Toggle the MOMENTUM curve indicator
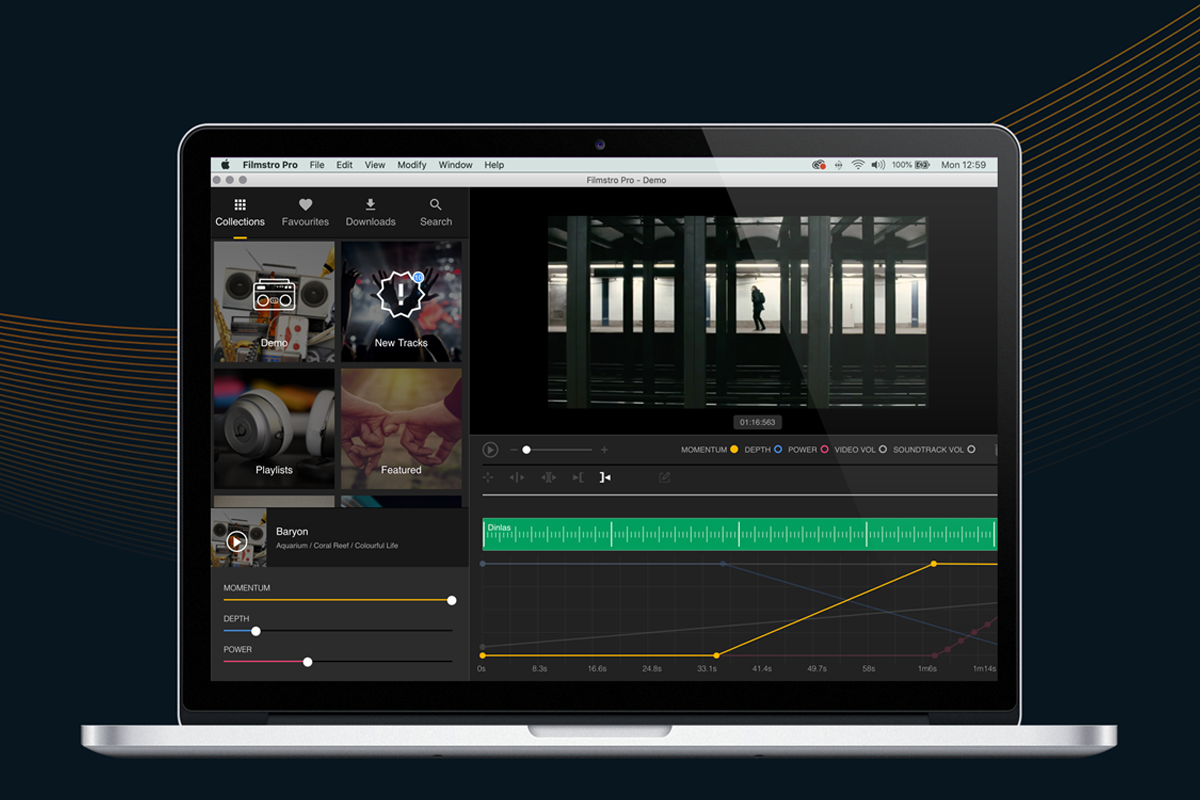The height and width of the screenshot is (800, 1200). tap(734, 450)
